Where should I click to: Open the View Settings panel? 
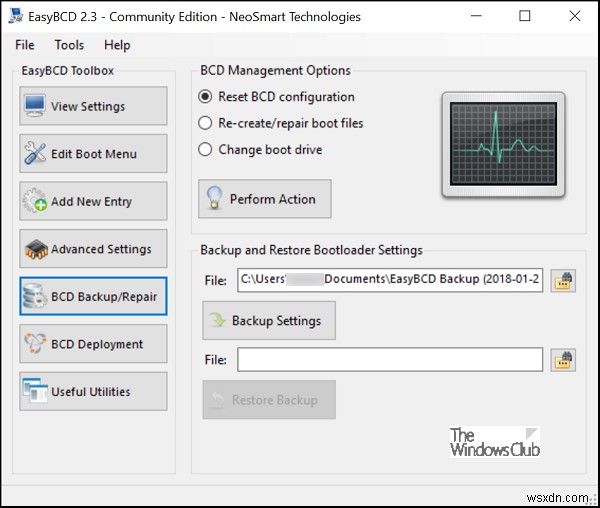coord(93,106)
